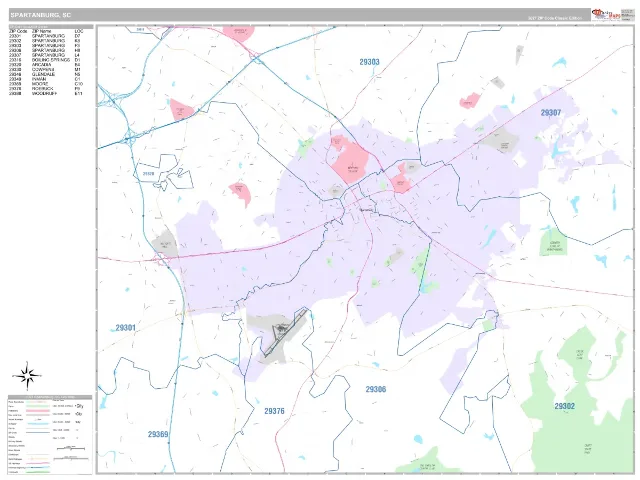
Task: Click COWPENS row in ZIP index
Action: [x=46, y=70]
